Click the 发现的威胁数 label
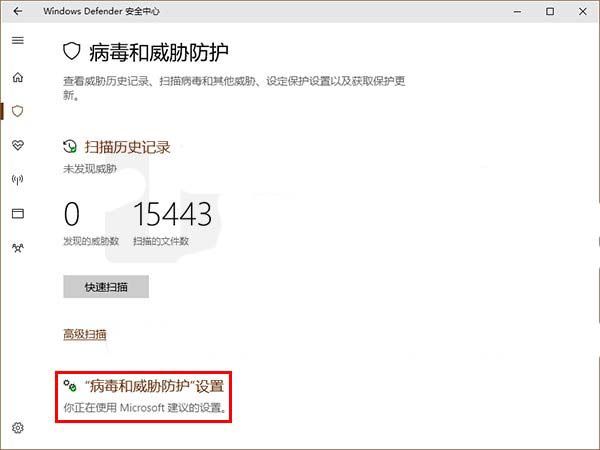The image size is (600, 450). [91, 241]
